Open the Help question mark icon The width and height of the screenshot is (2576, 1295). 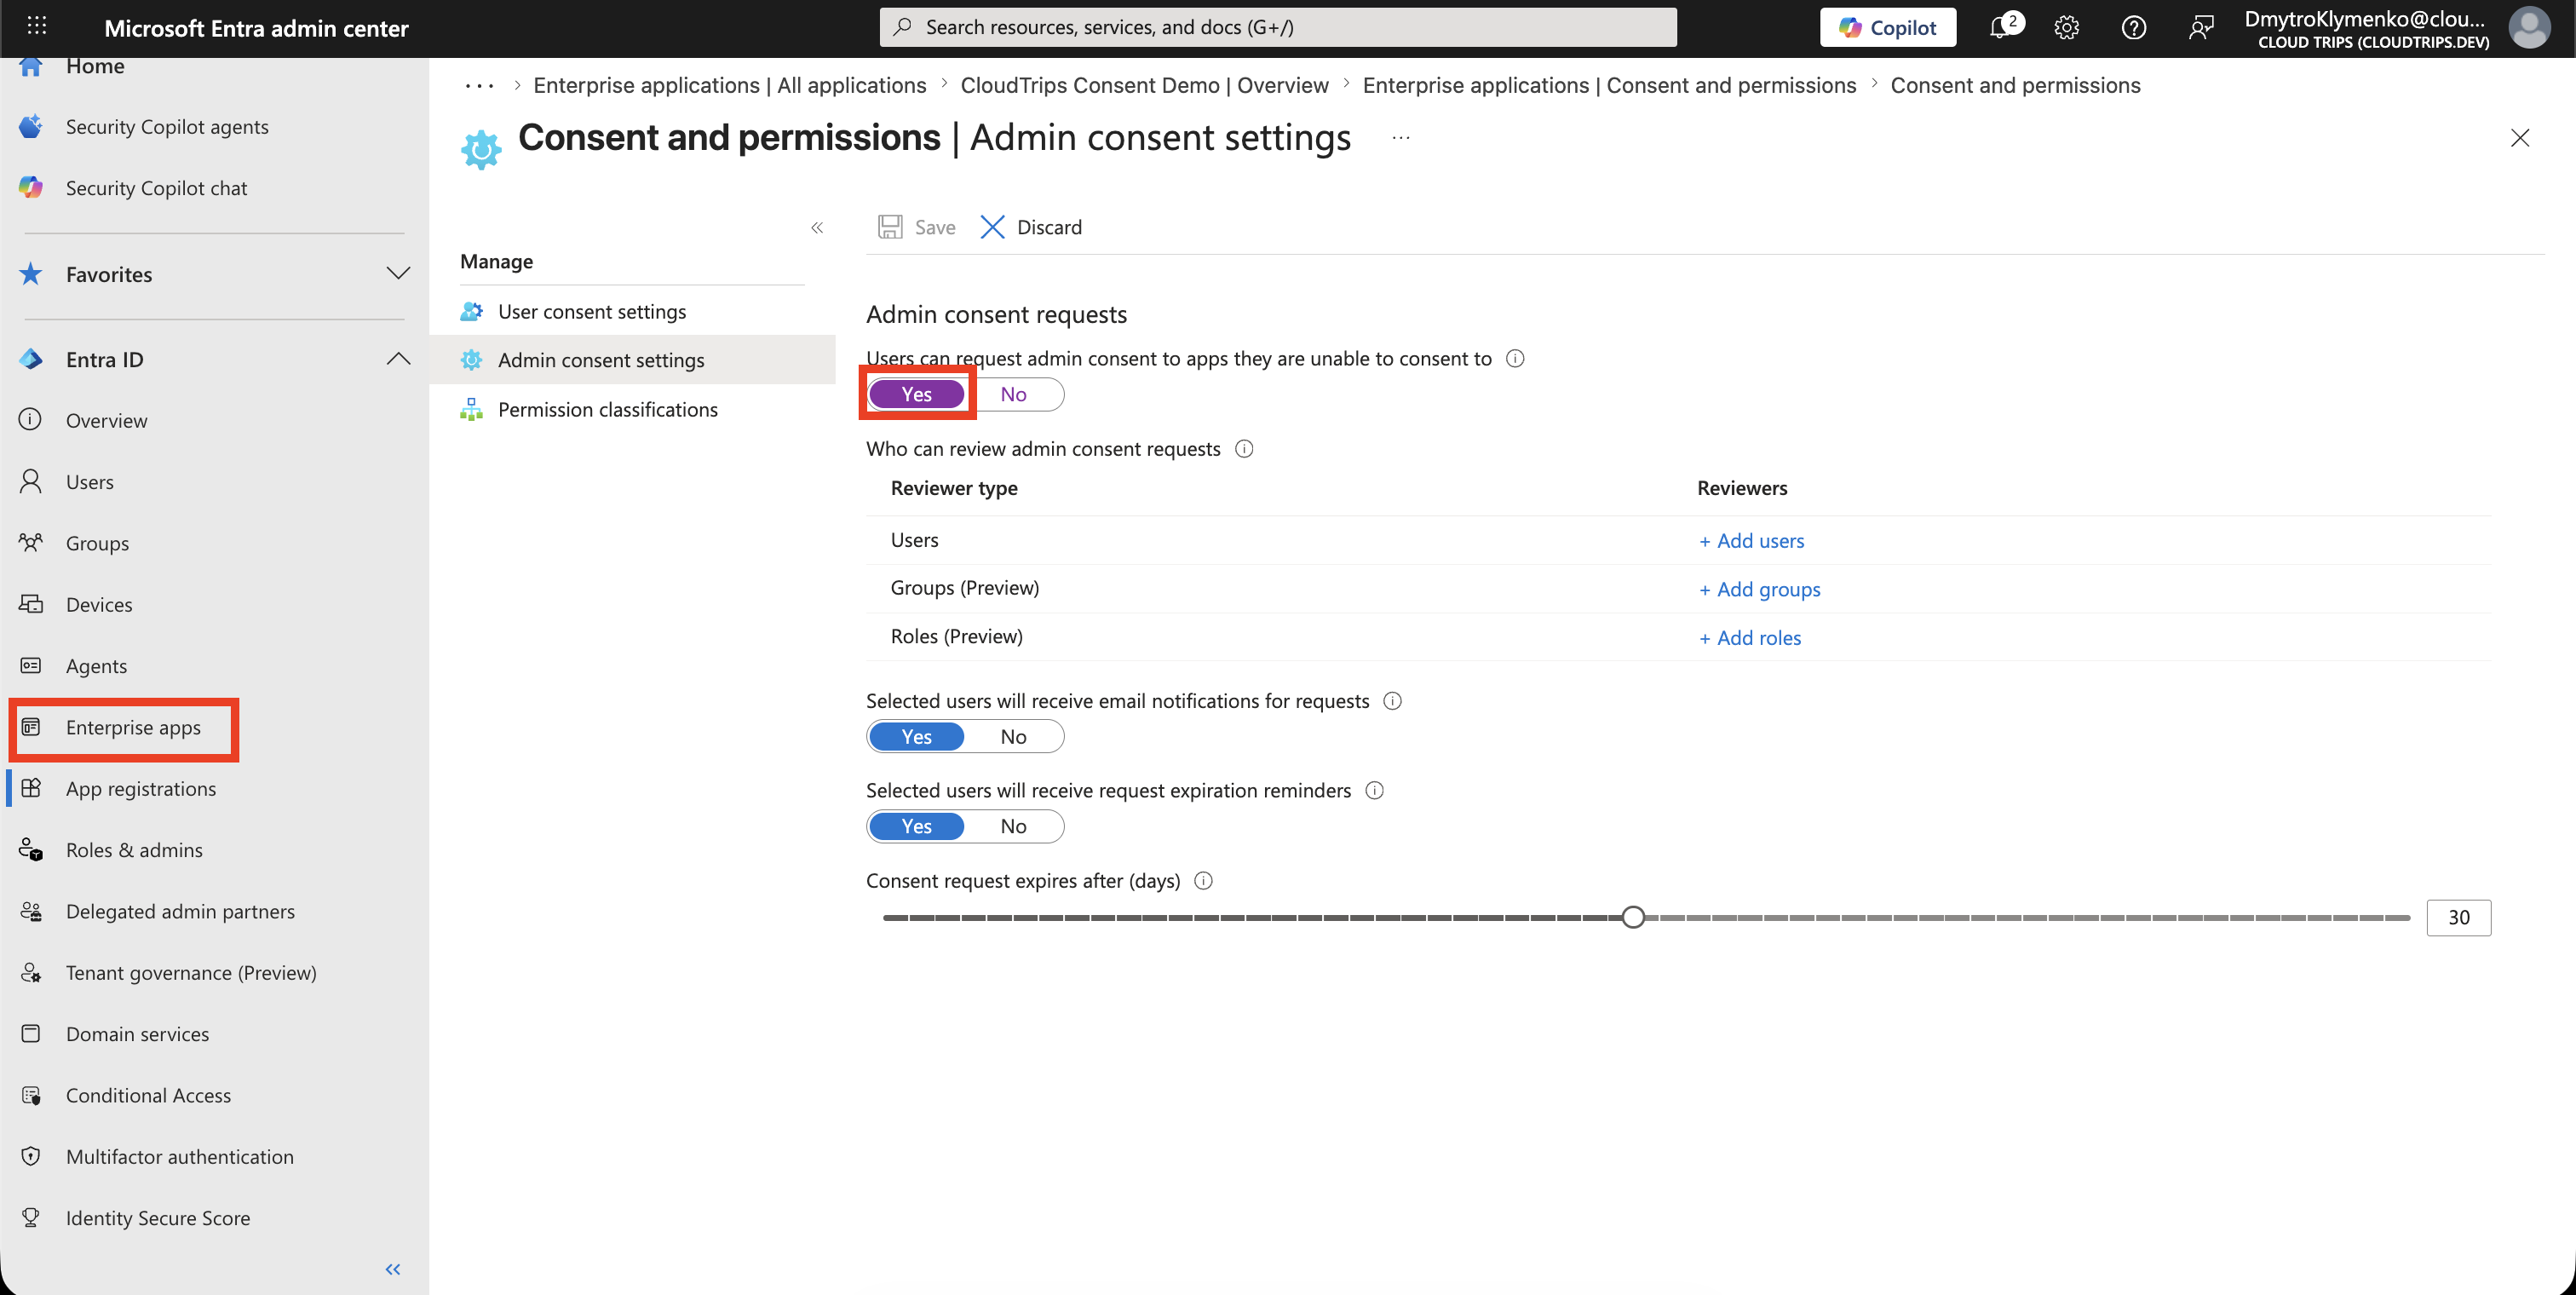(x=2133, y=27)
